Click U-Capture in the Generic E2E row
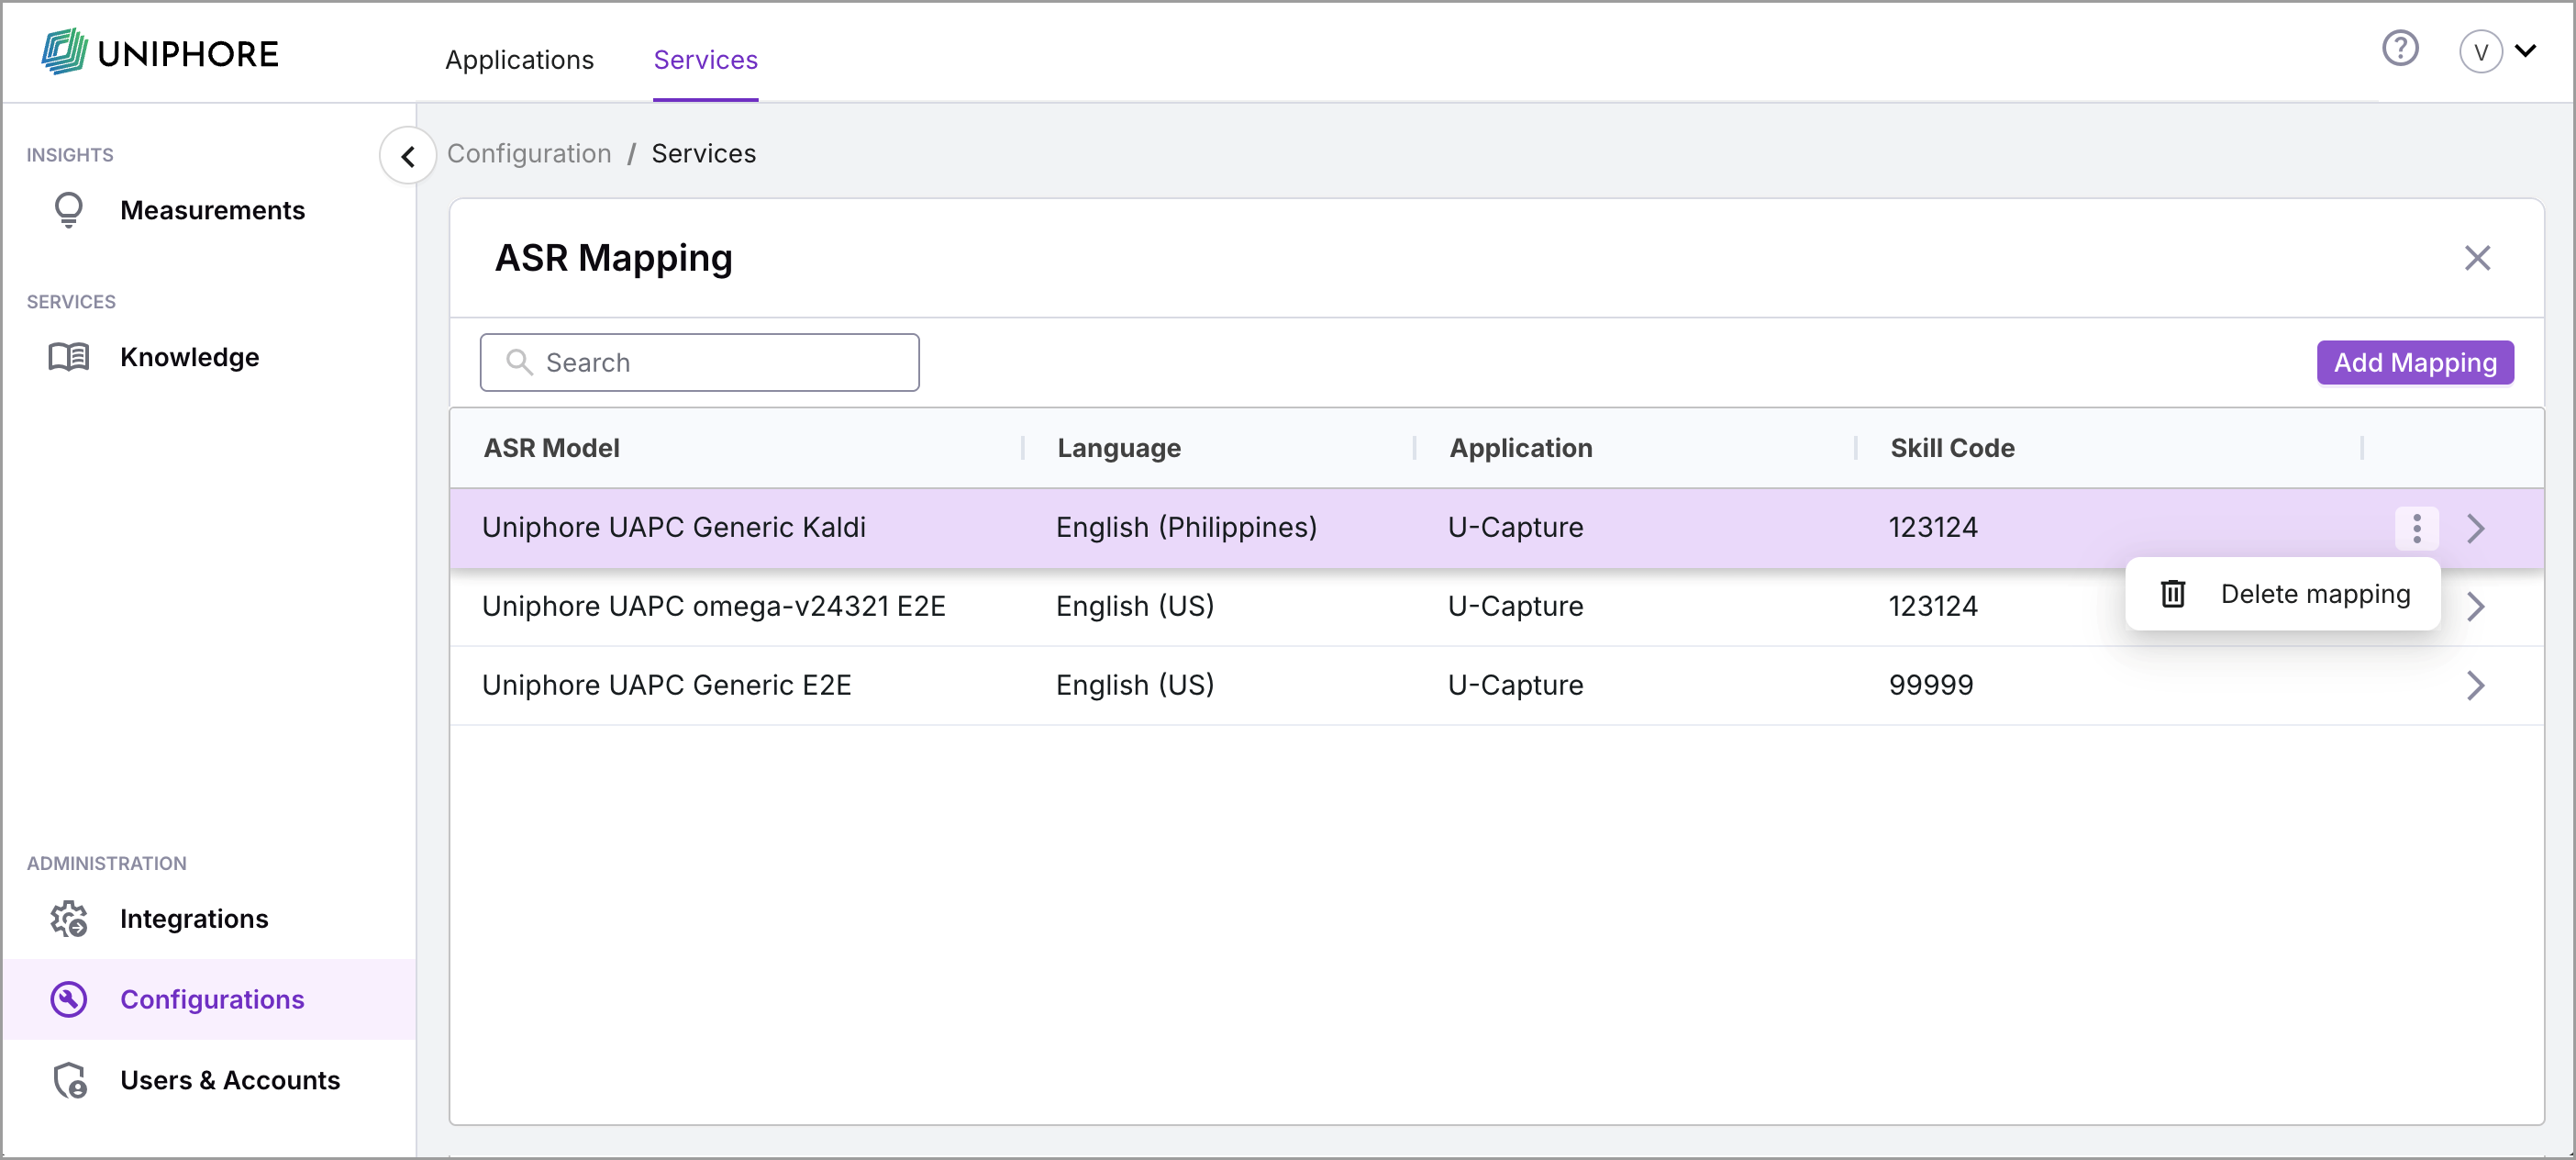 1515,685
